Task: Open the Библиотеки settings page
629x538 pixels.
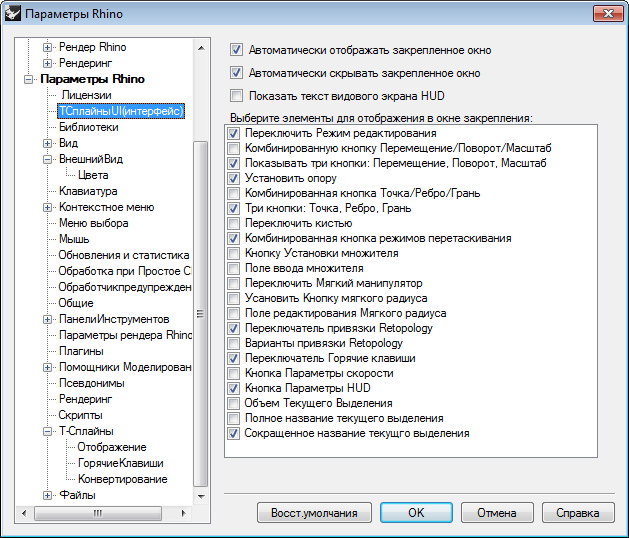Action: (89, 127)
